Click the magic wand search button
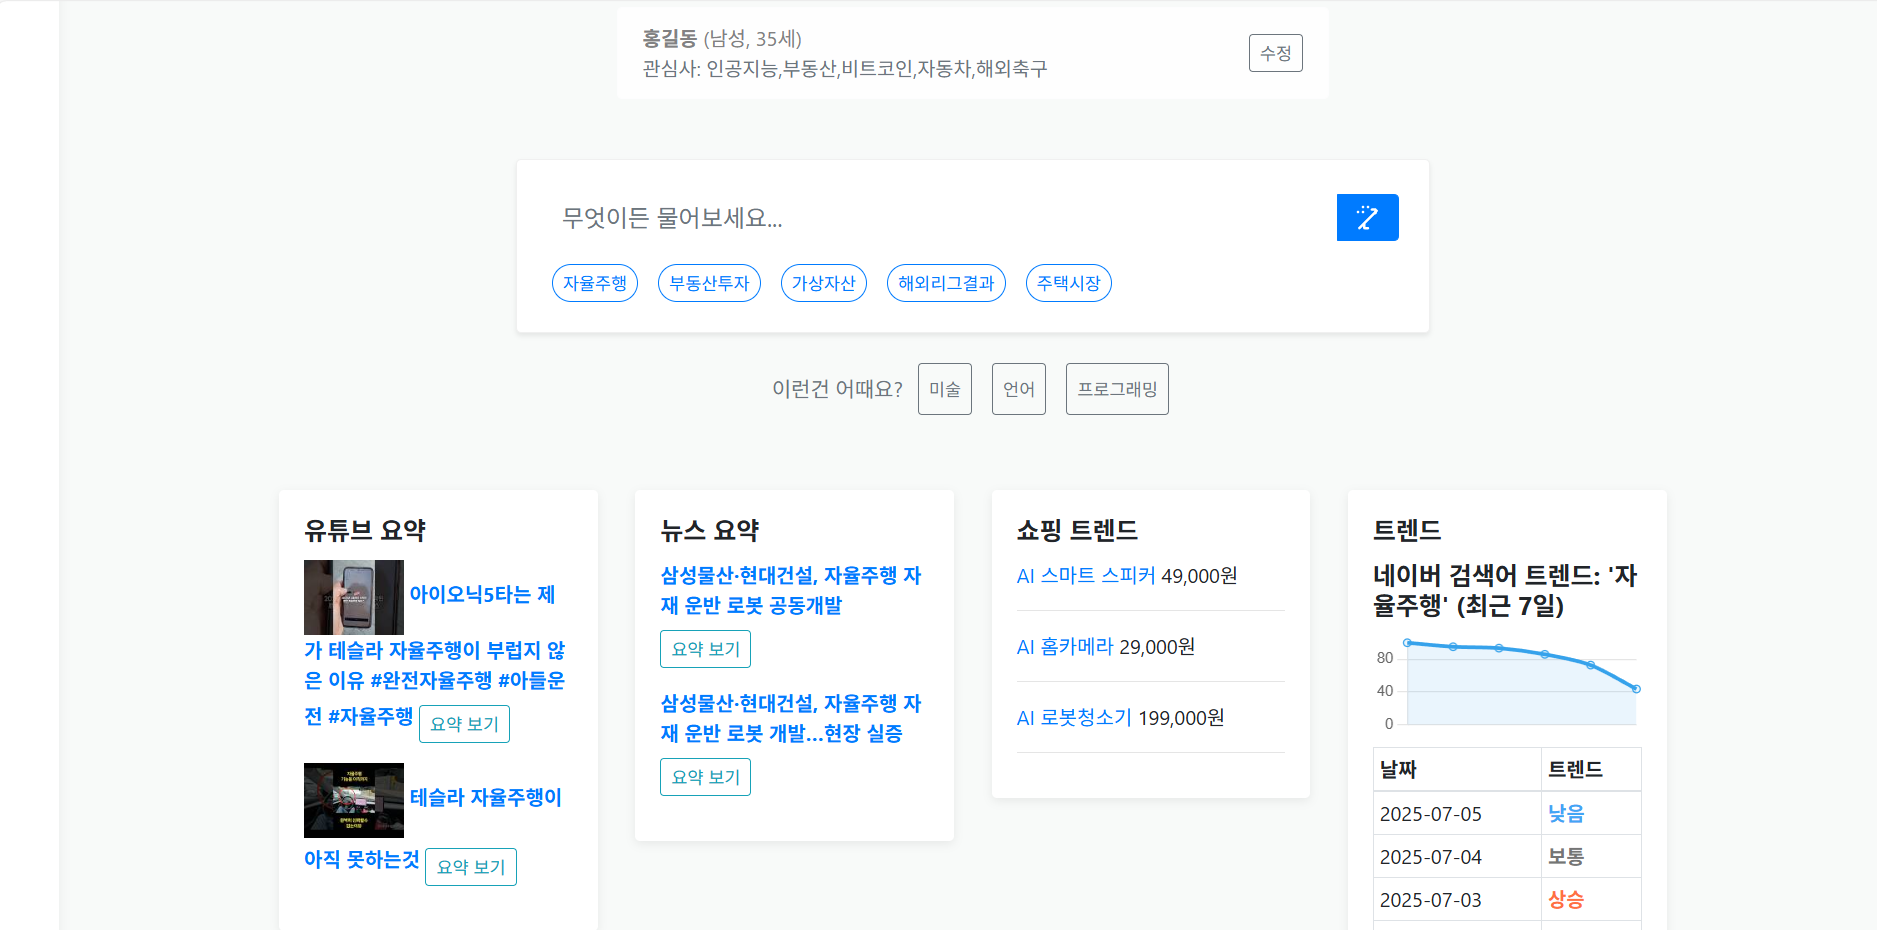Image resolution: width=1877 pixels, height=930 pixels. click(1366, 217)
